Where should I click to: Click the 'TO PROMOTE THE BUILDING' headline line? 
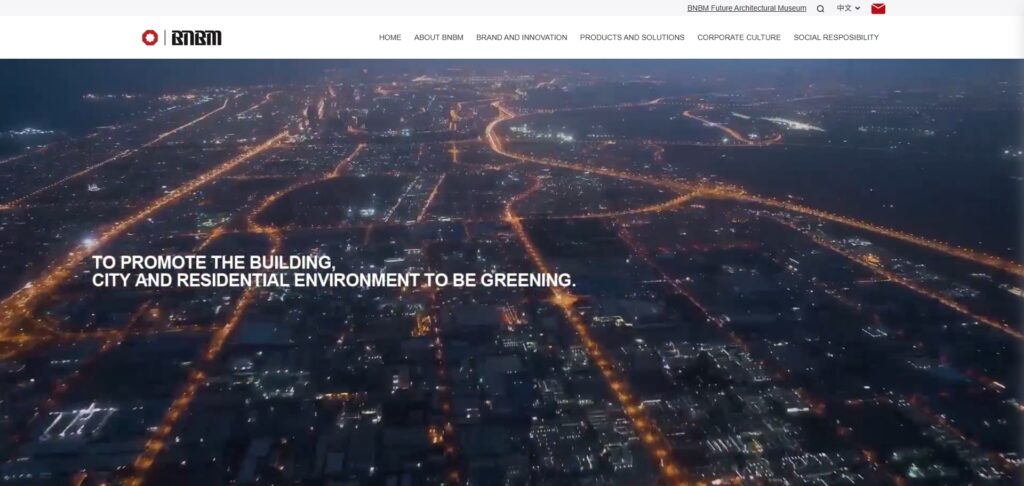tap(212, 262)
